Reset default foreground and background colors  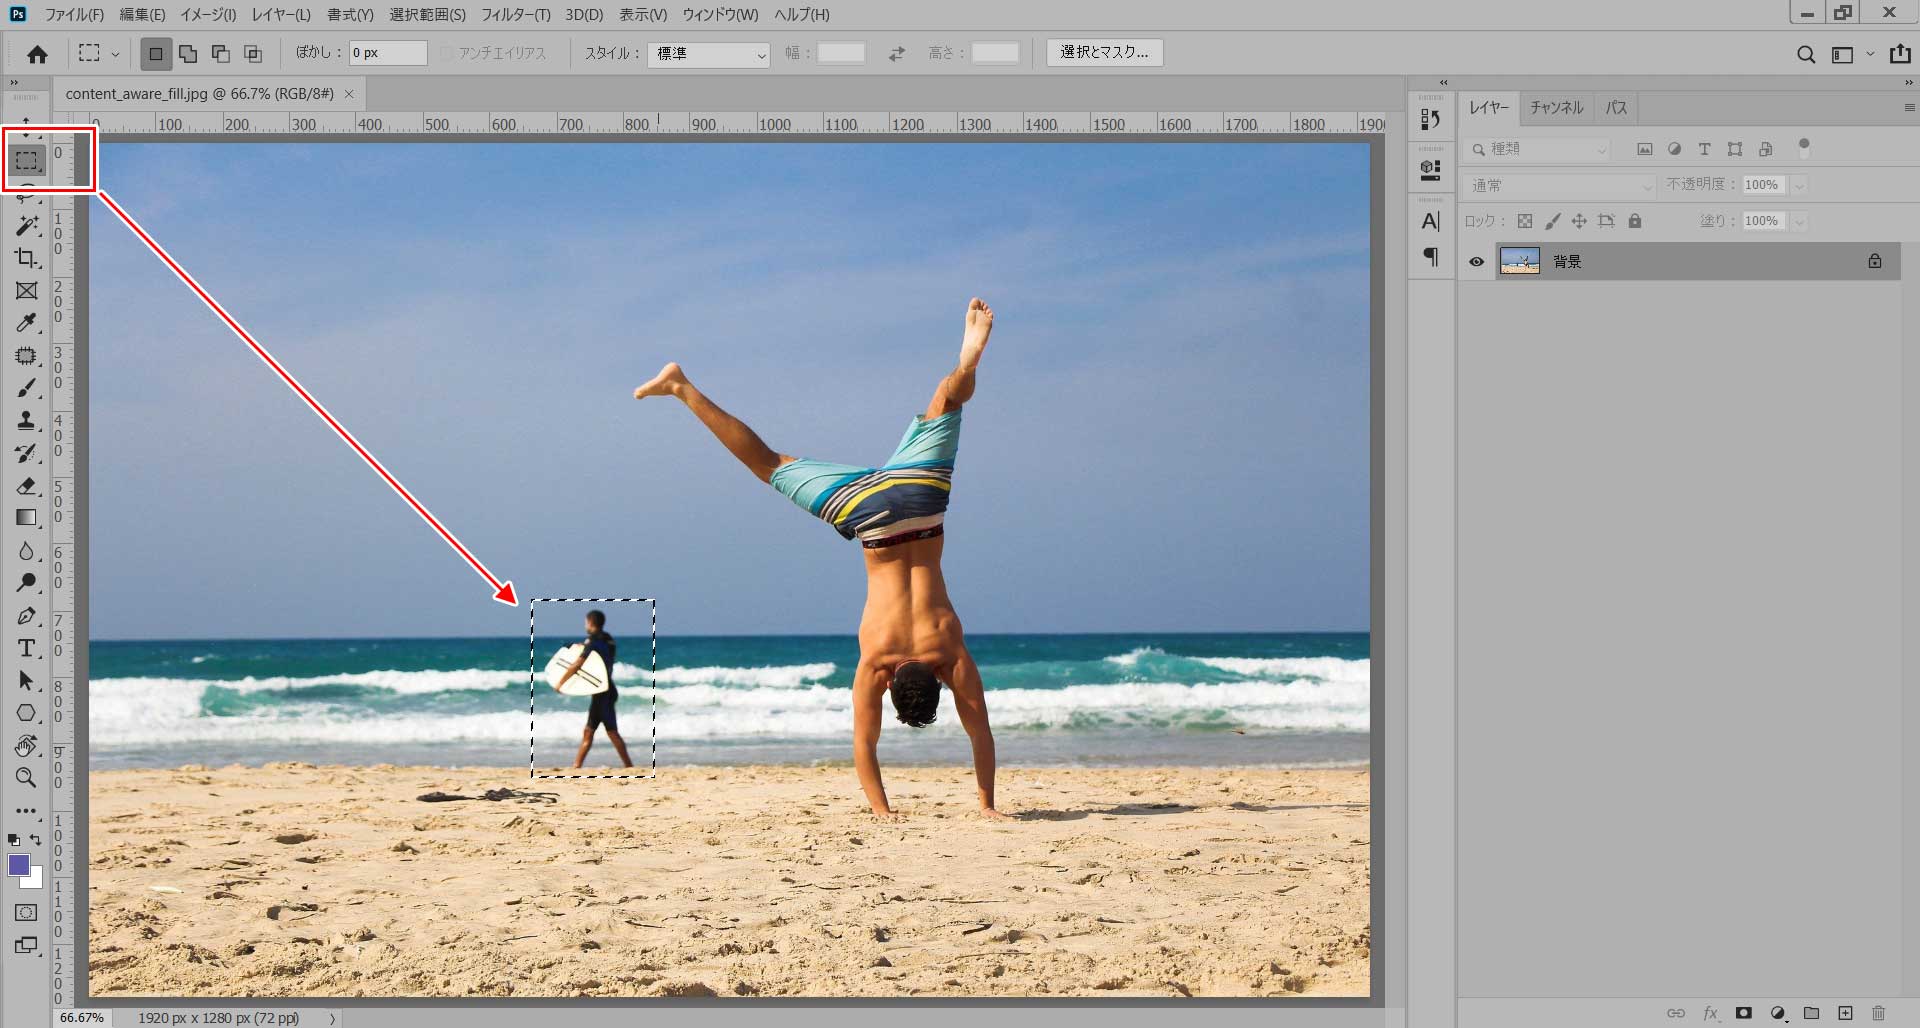click(x=13, y=840)
